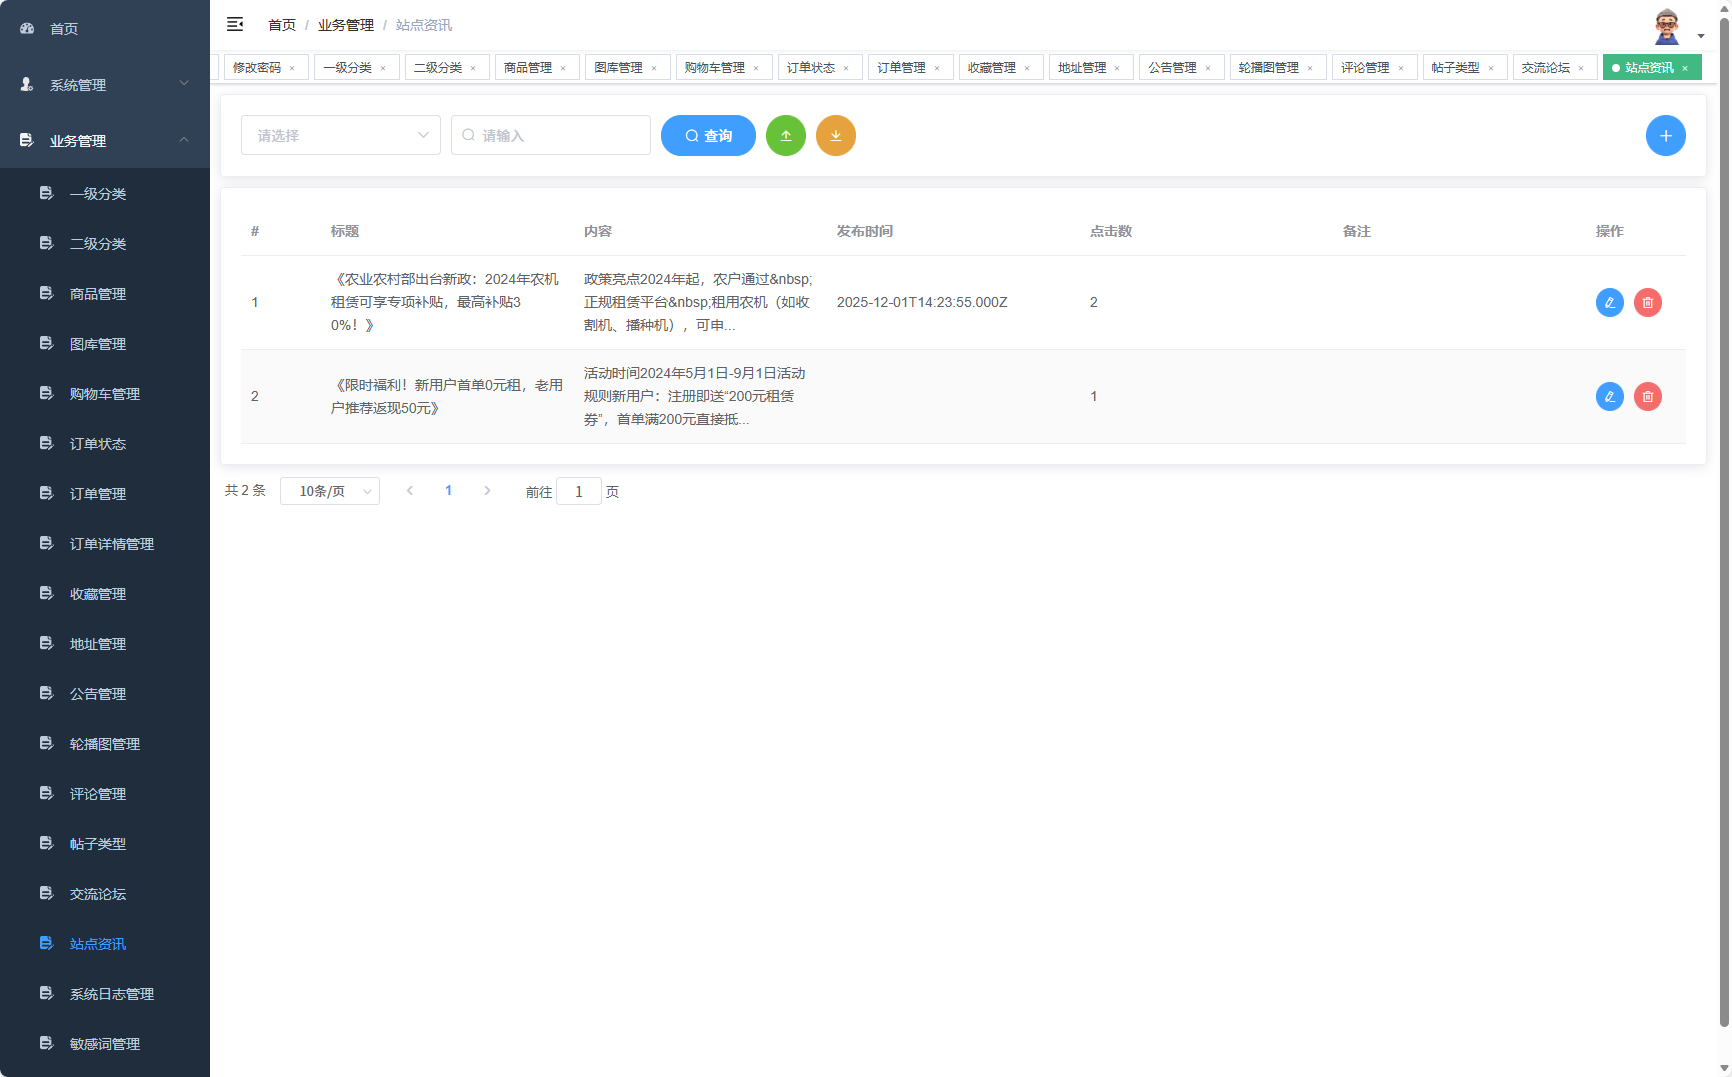1732x1077 pixels.
Task: Open the edit icon for the first news row
Action: click(1609, 302)
